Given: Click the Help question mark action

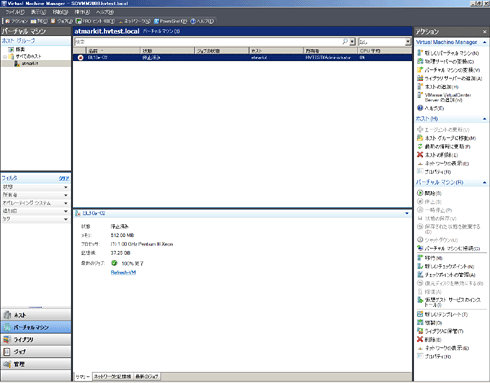Looking at the screenshot, I should (420, 108).
